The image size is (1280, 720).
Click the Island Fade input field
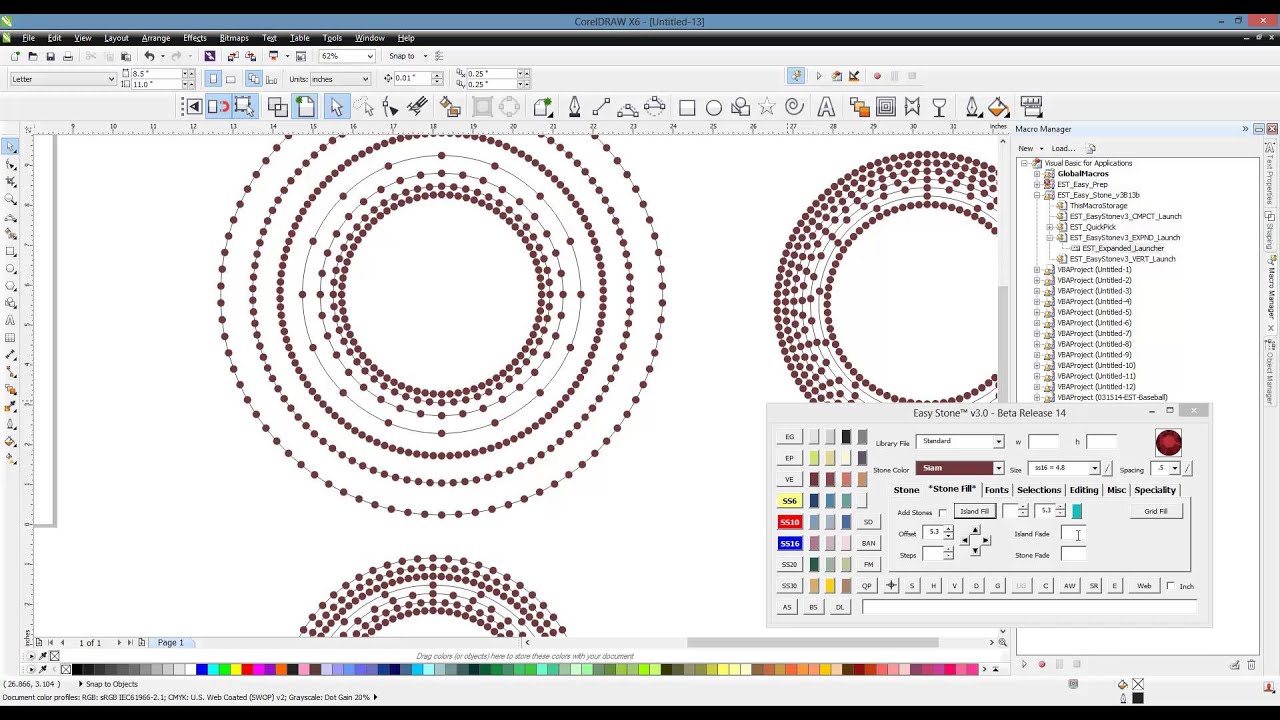tap(1072, 534)
